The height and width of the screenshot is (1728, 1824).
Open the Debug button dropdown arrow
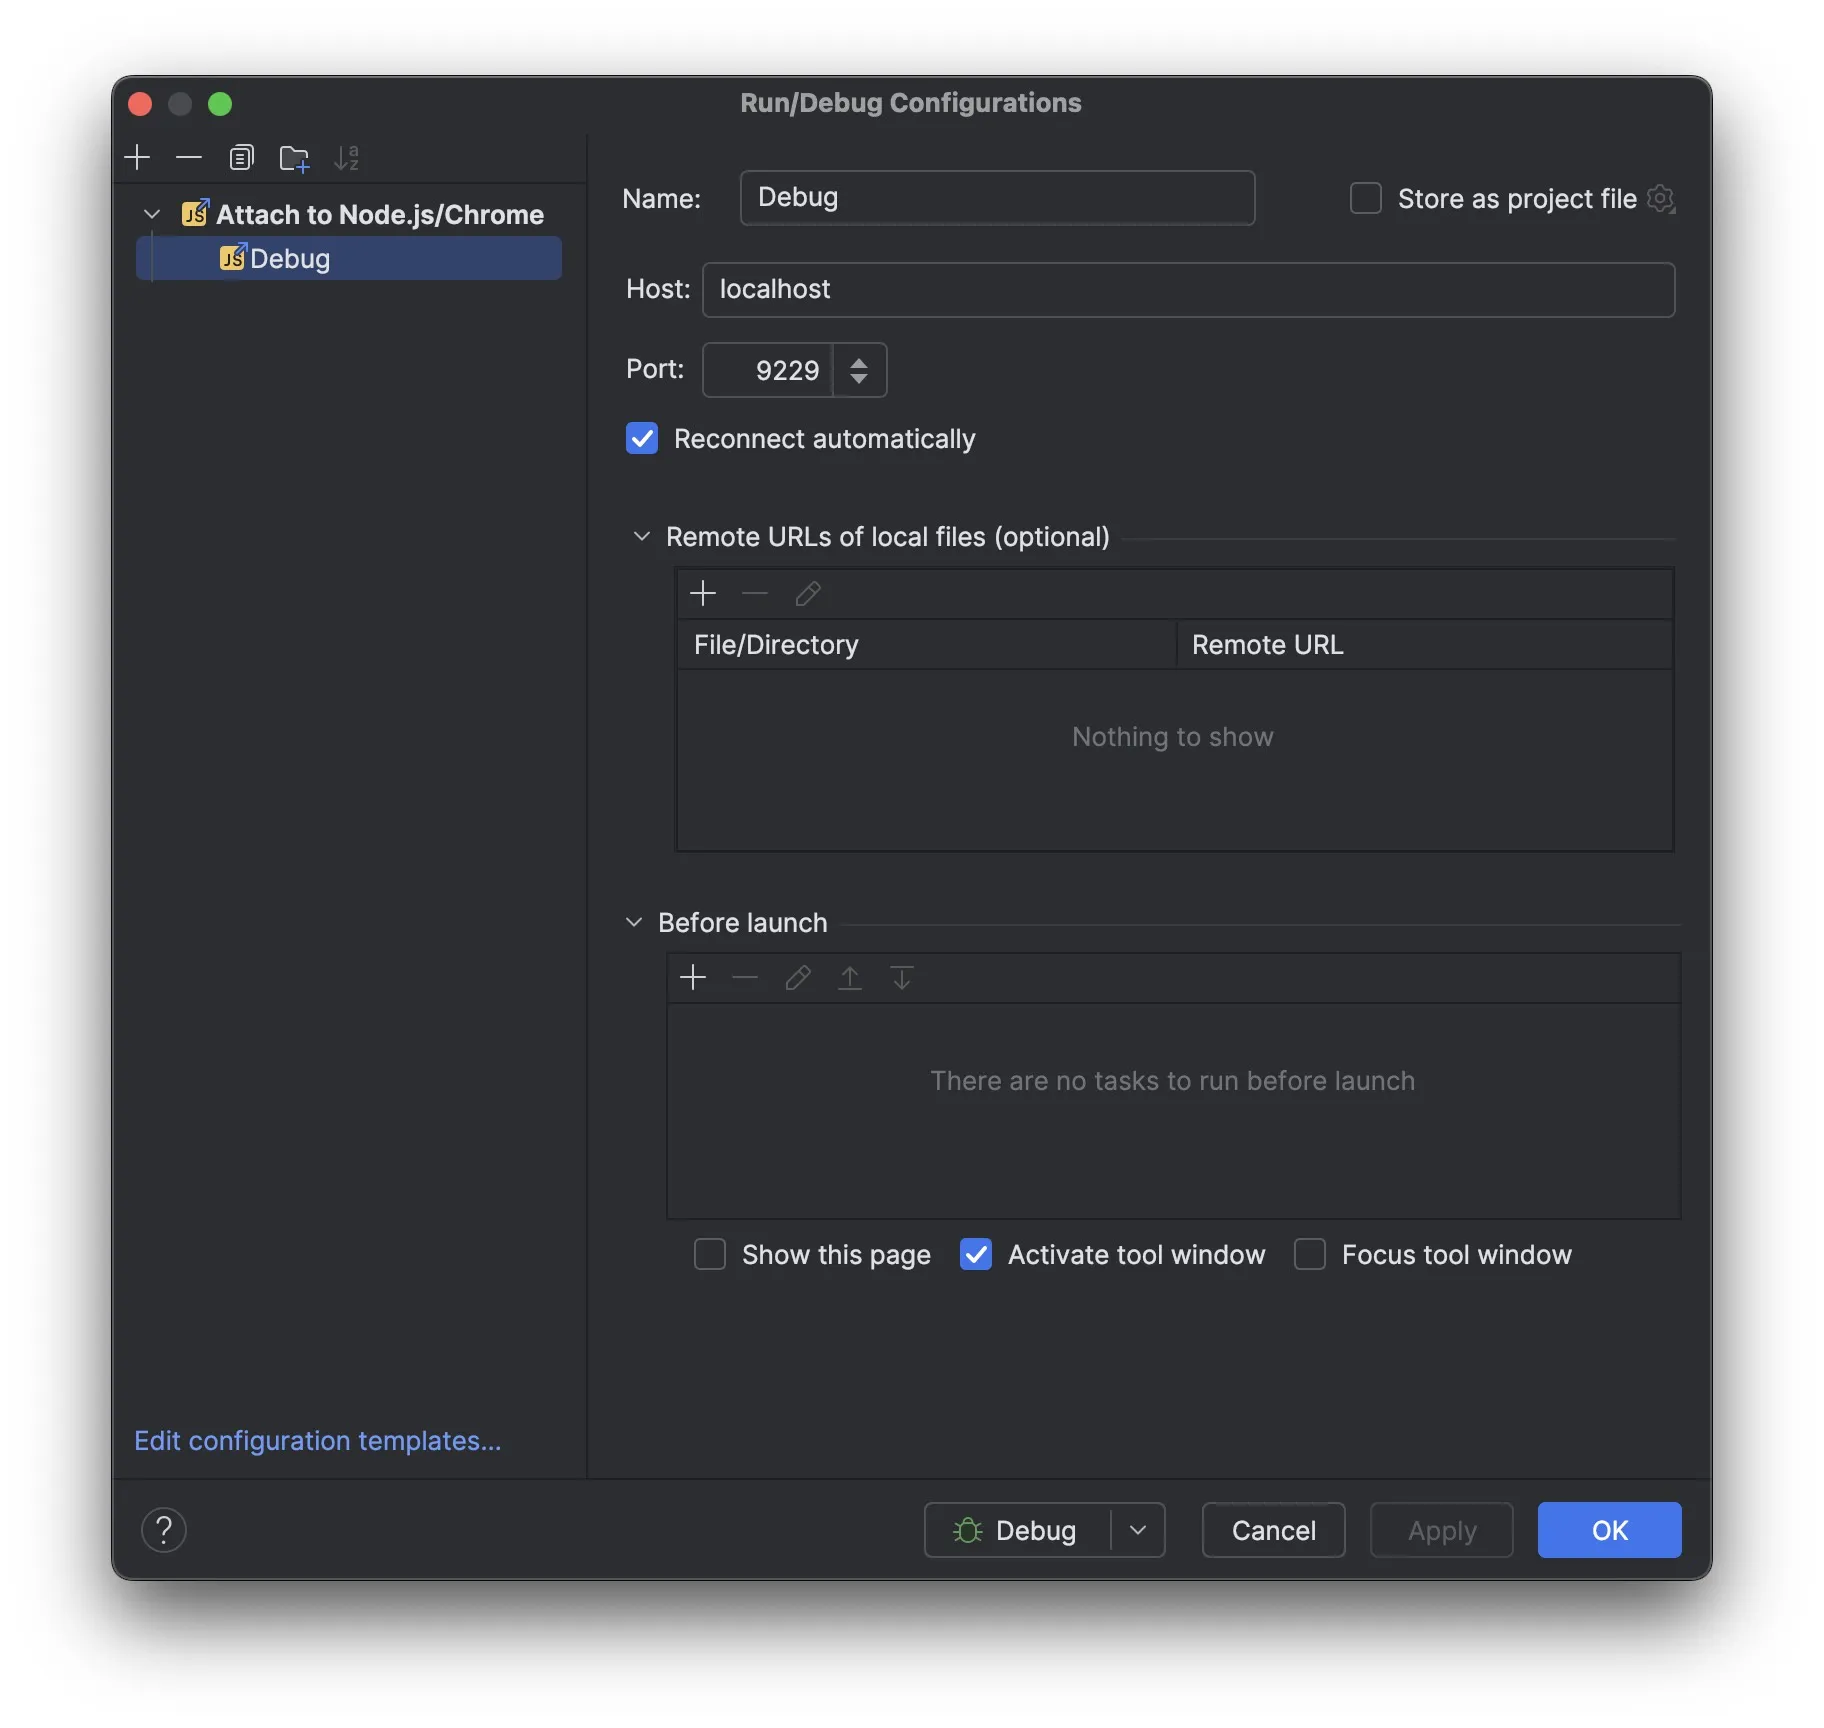pyautogui.click(x=1138, y=1530)
